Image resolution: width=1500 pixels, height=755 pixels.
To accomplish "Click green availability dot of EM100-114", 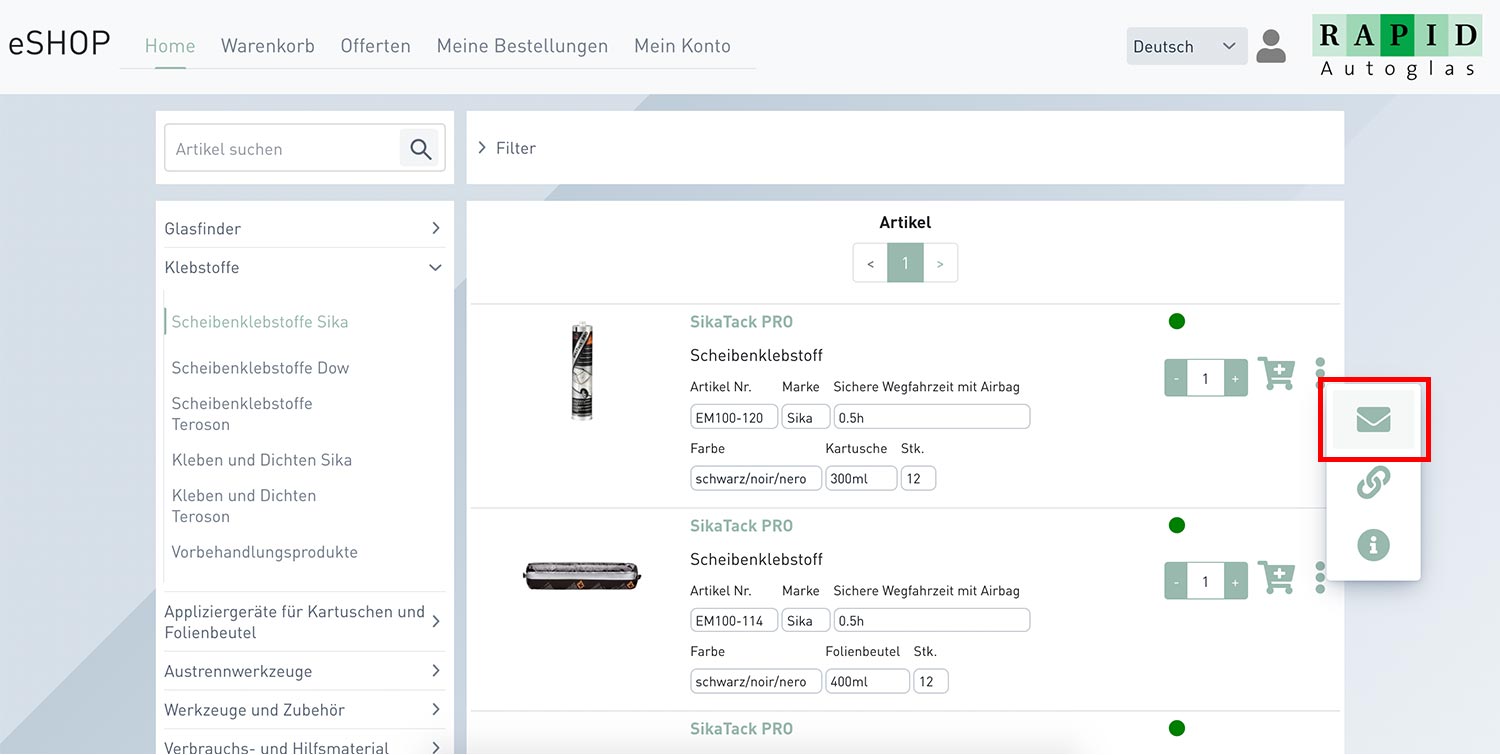I will pyautogui.click(x=1177, y=525).
